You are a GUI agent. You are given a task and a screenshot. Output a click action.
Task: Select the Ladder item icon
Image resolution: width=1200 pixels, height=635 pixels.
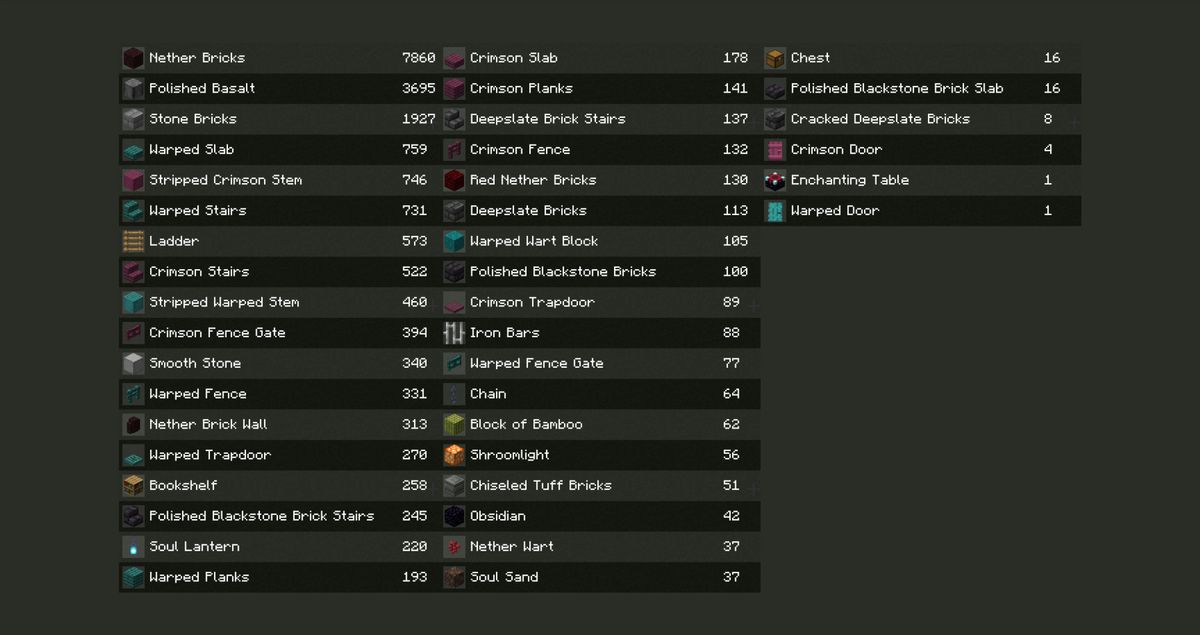pyautogui.click(x=133, y=241)
